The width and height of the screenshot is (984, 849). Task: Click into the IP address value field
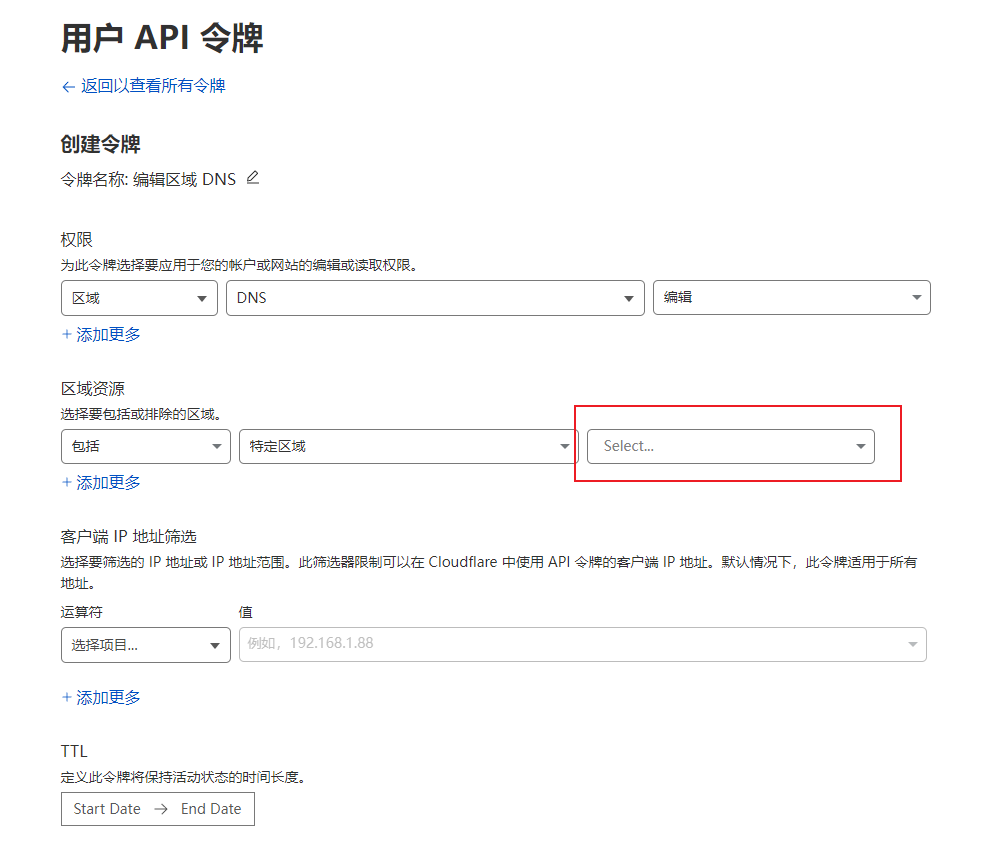coord(570,644)
